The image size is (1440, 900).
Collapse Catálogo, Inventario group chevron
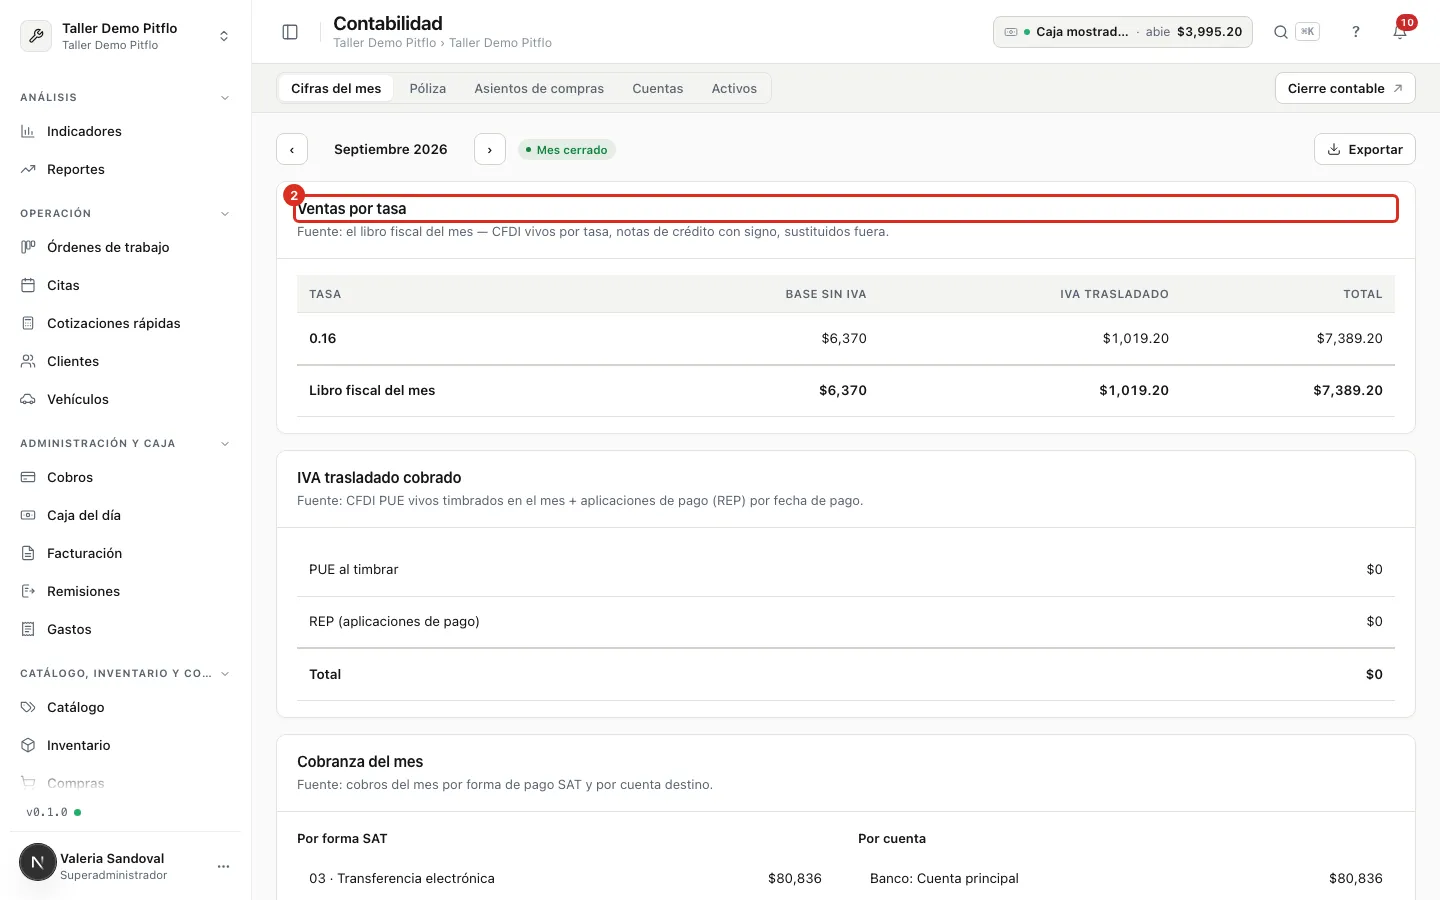(x=225, y=674)
